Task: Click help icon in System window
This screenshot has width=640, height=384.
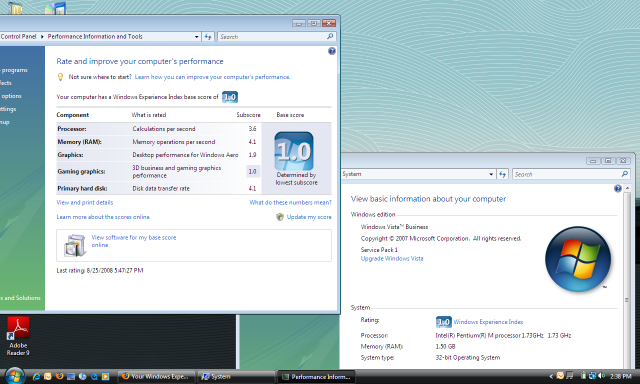Action: [x=618, y=188]
